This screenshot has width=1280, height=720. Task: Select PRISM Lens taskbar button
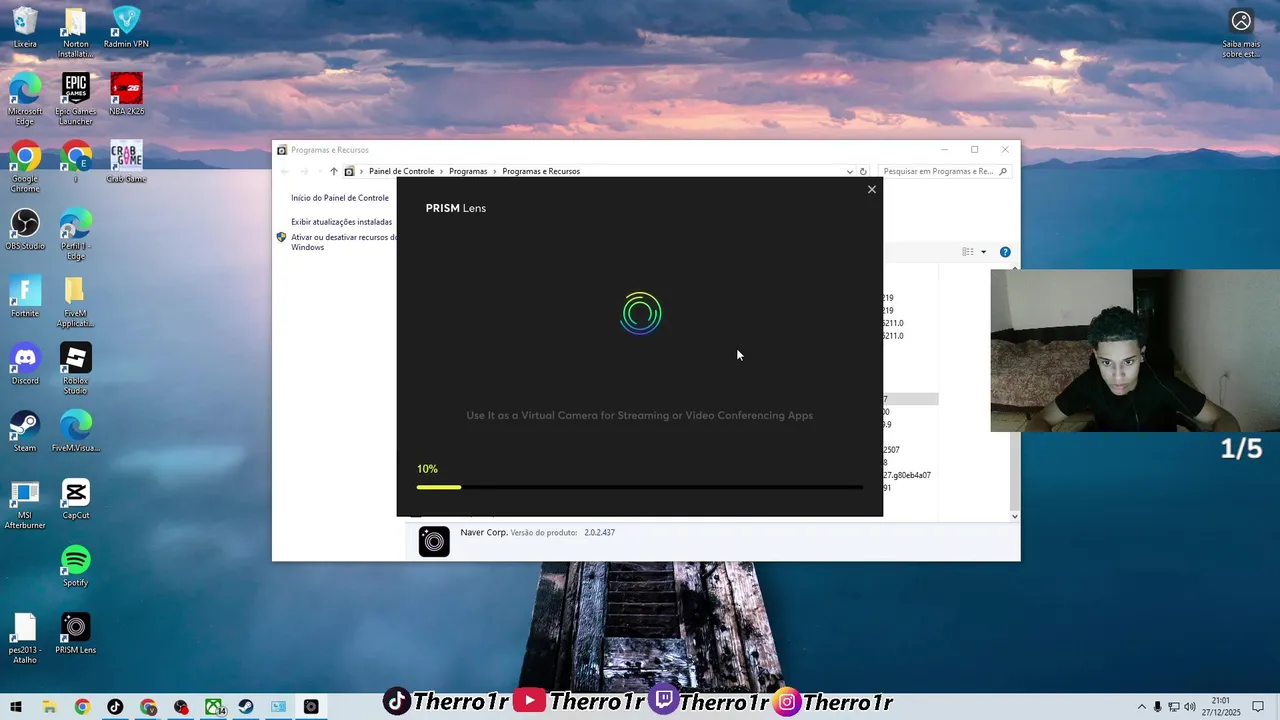(x=311, y=707)
